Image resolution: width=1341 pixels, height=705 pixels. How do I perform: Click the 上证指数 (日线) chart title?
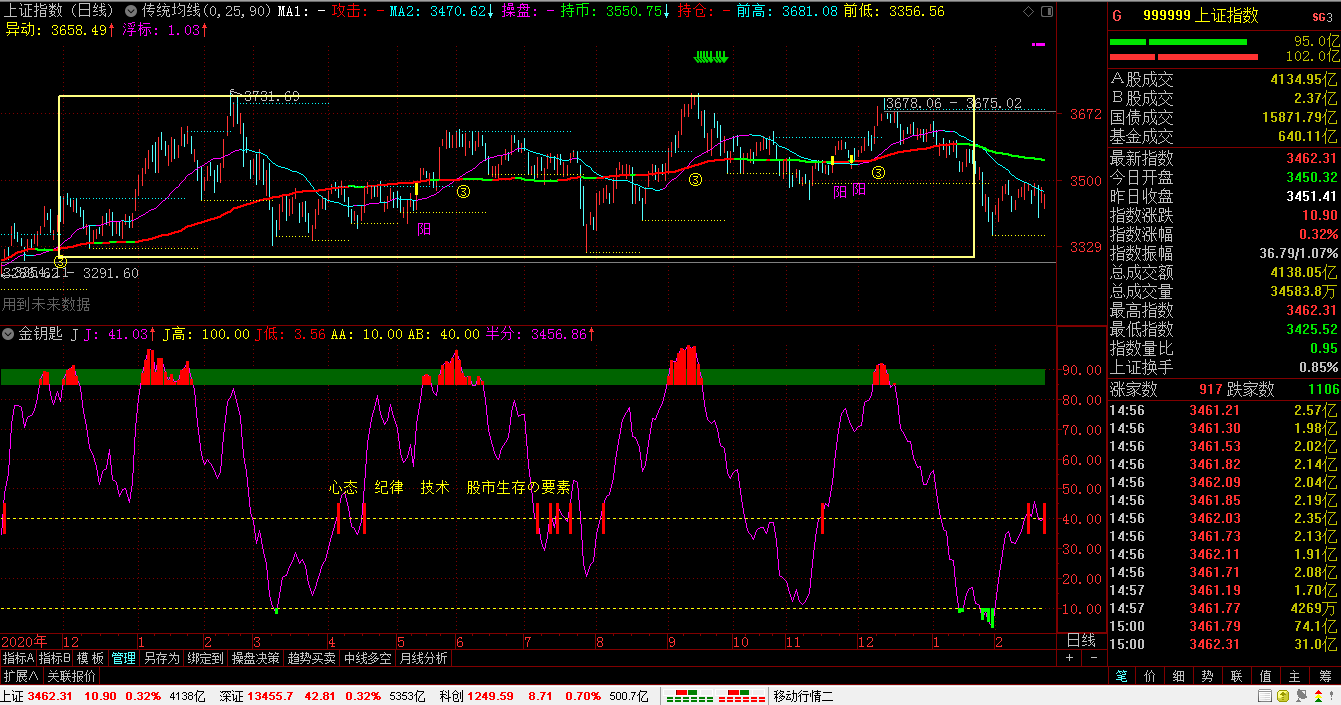(62, 11)
